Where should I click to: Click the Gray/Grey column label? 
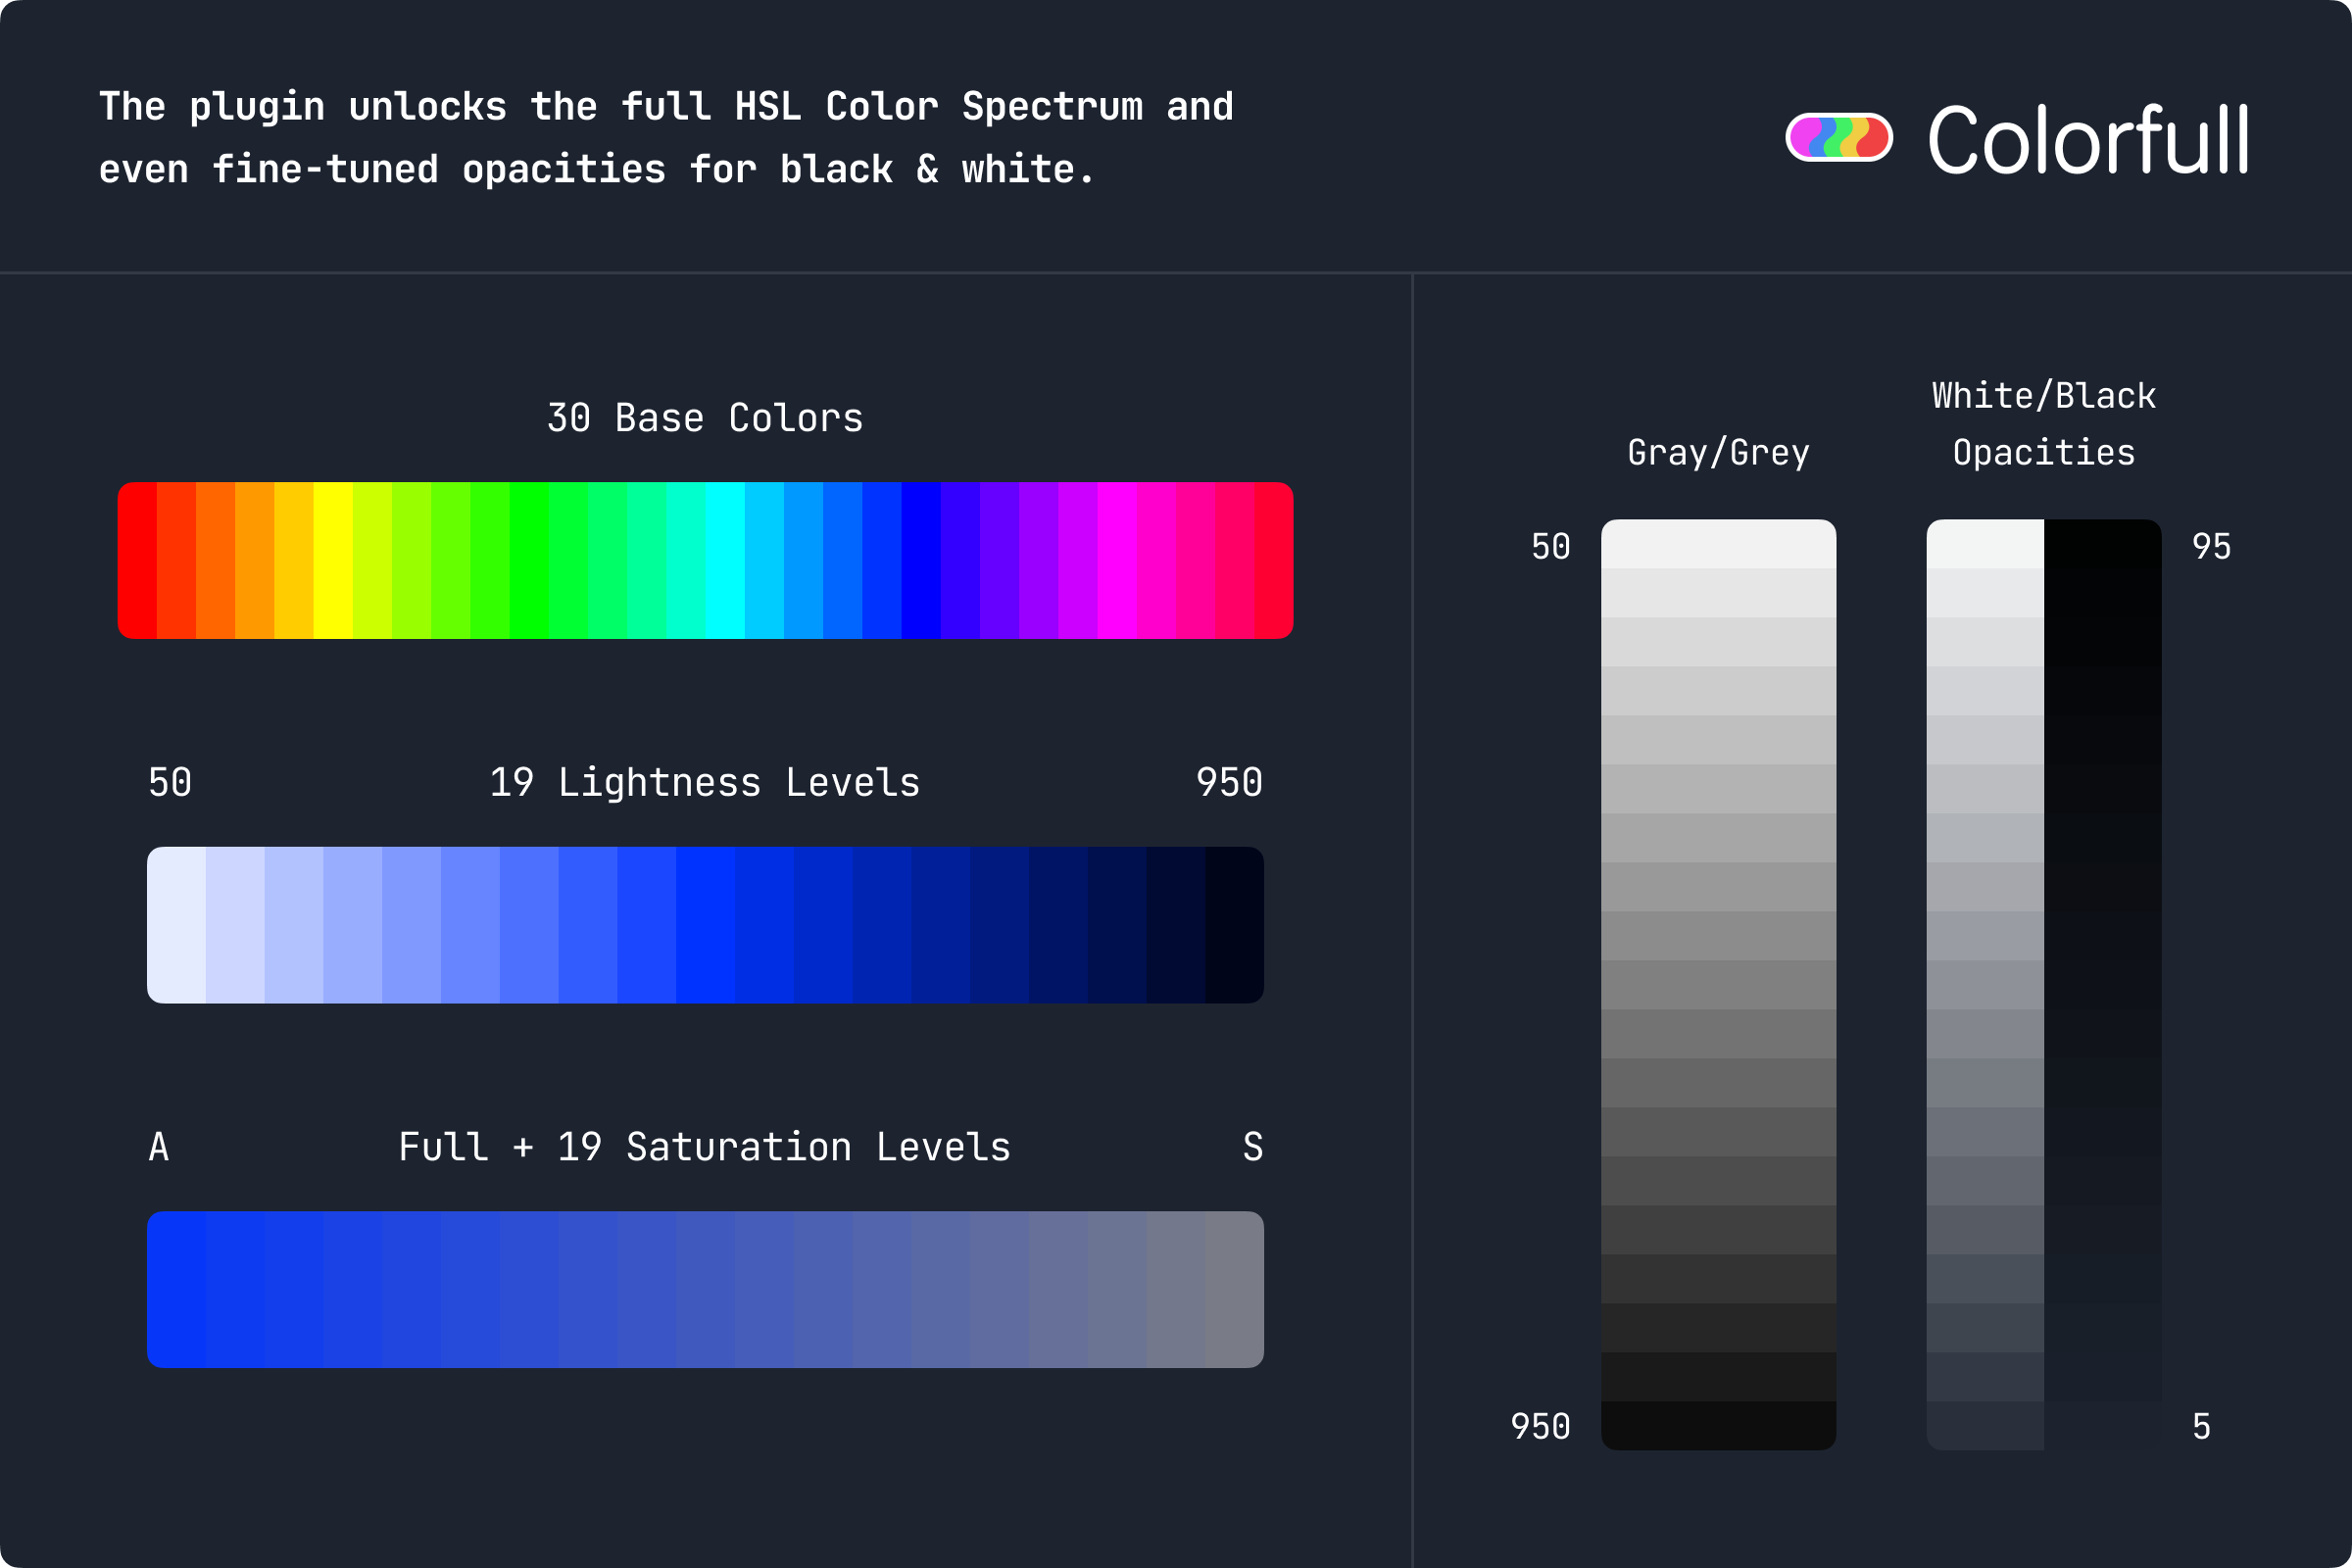pyautogui.click(x=1718, y=452)
